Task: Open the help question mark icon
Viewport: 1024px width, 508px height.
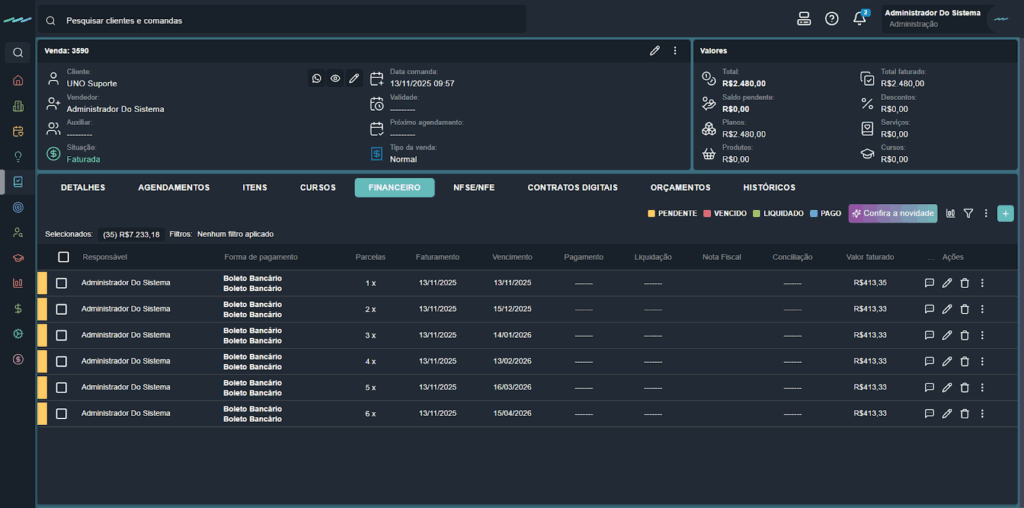Action: pos(831,19)
